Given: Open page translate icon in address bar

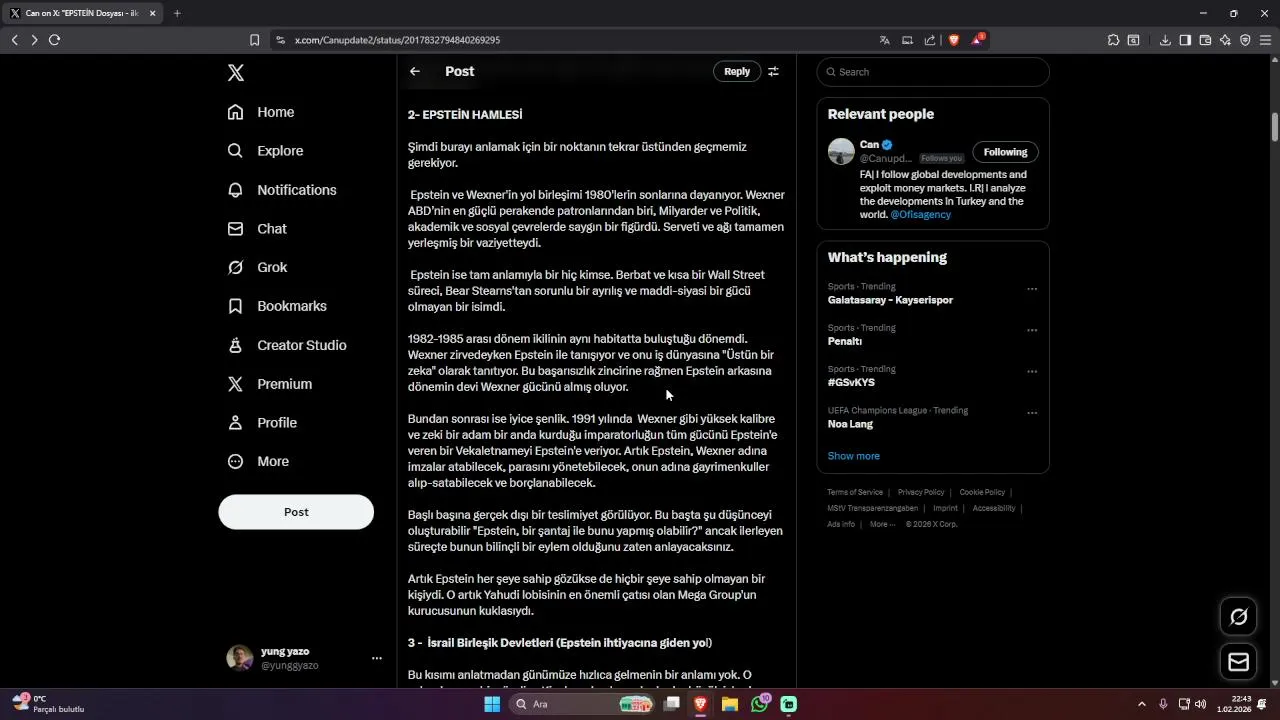Looking at the screenshot, I should click(884, 40).
